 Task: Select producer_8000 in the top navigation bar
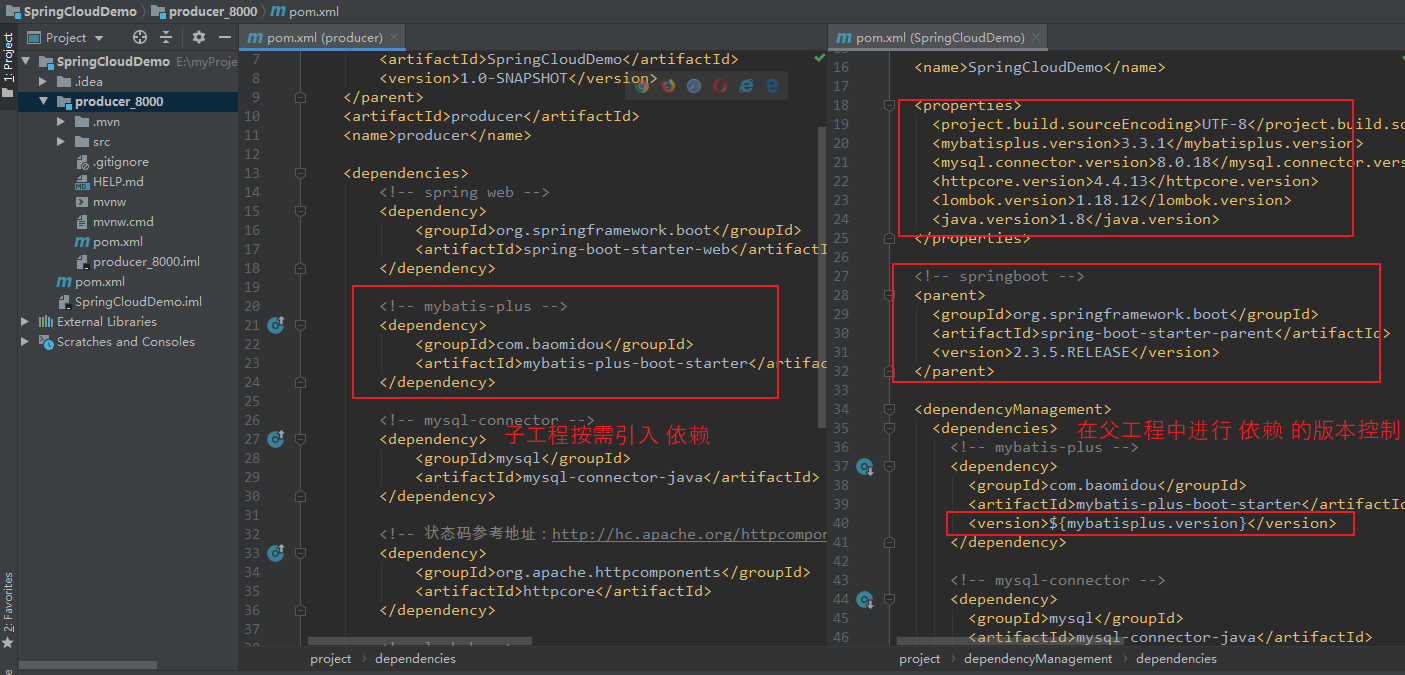[204, 11]
